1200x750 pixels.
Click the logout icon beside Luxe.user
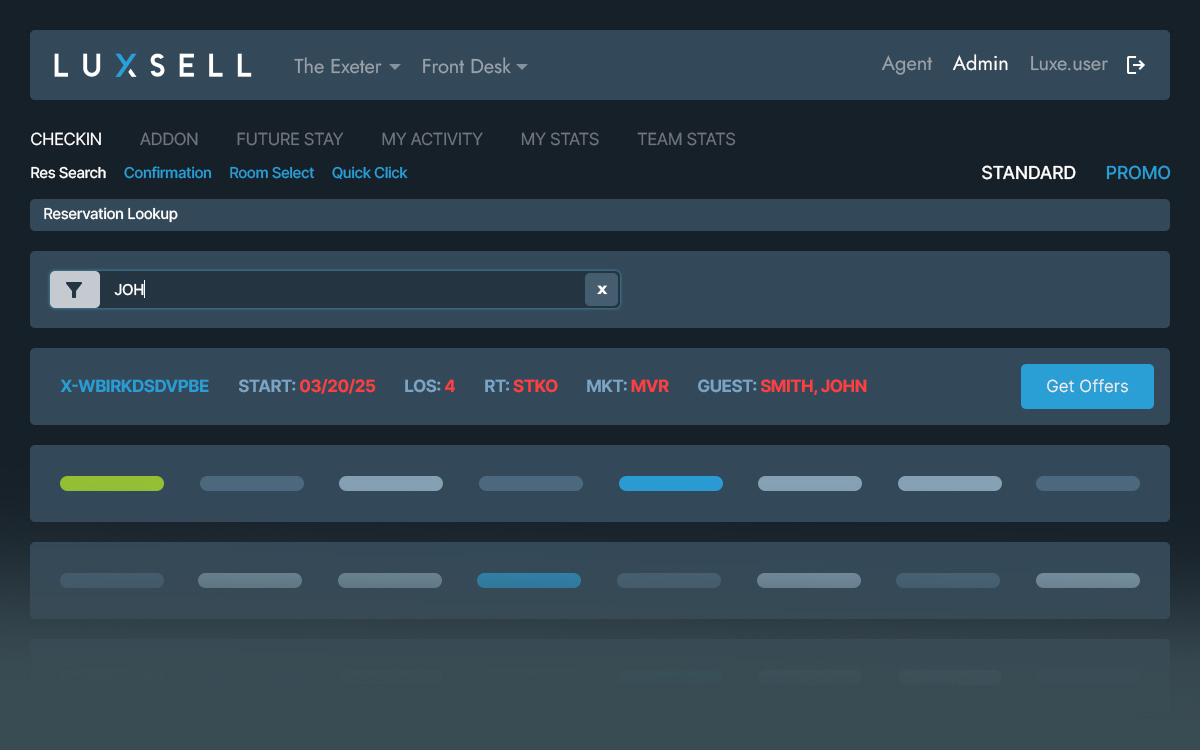[x=1136, y=65]
